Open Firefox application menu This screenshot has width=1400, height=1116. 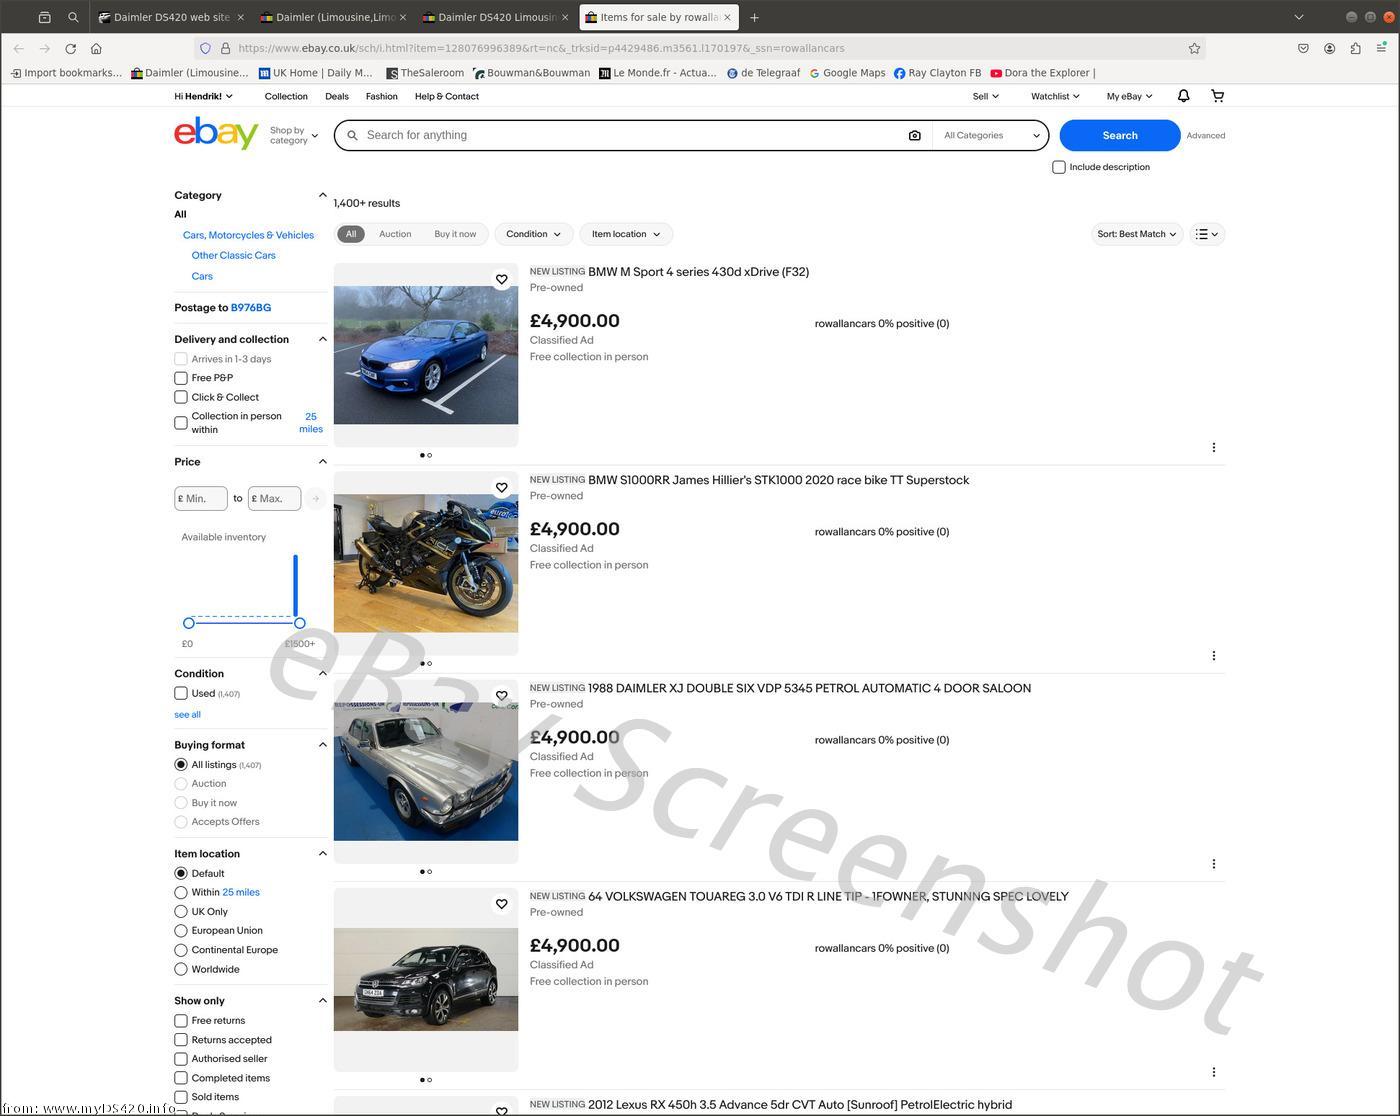tap(1381, 48)
